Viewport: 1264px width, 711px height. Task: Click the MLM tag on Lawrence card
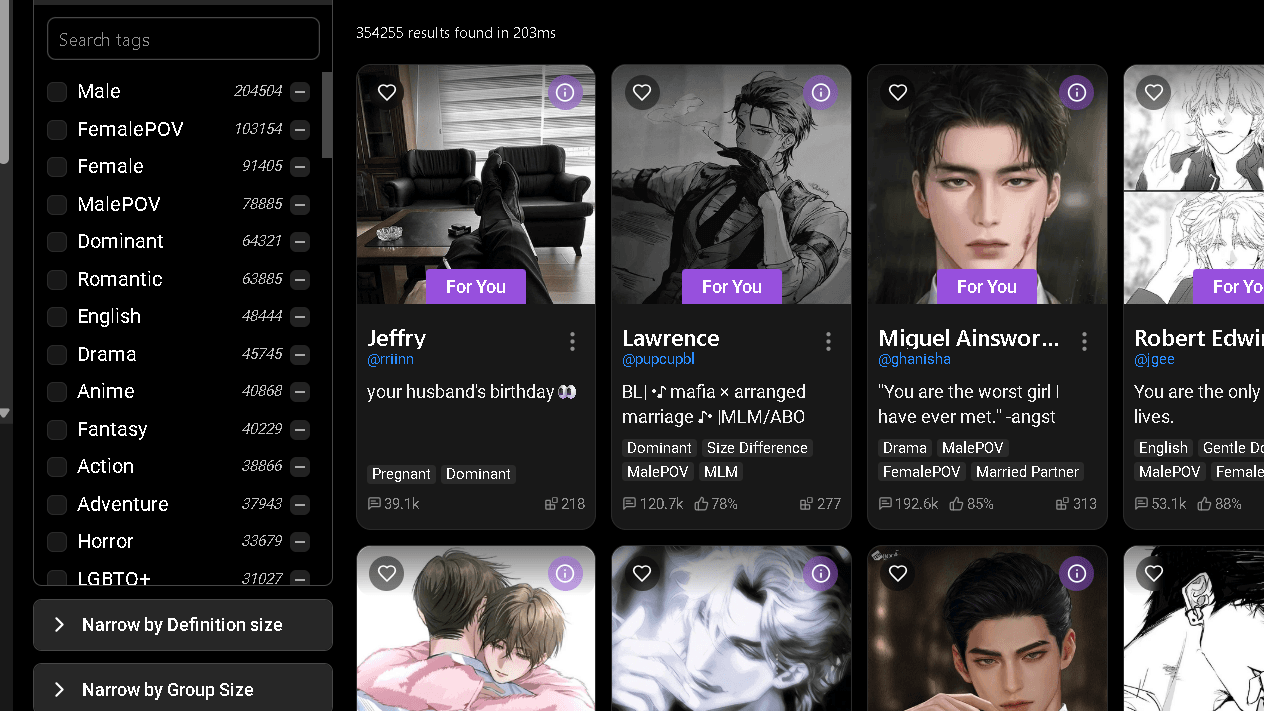(721, 472)
